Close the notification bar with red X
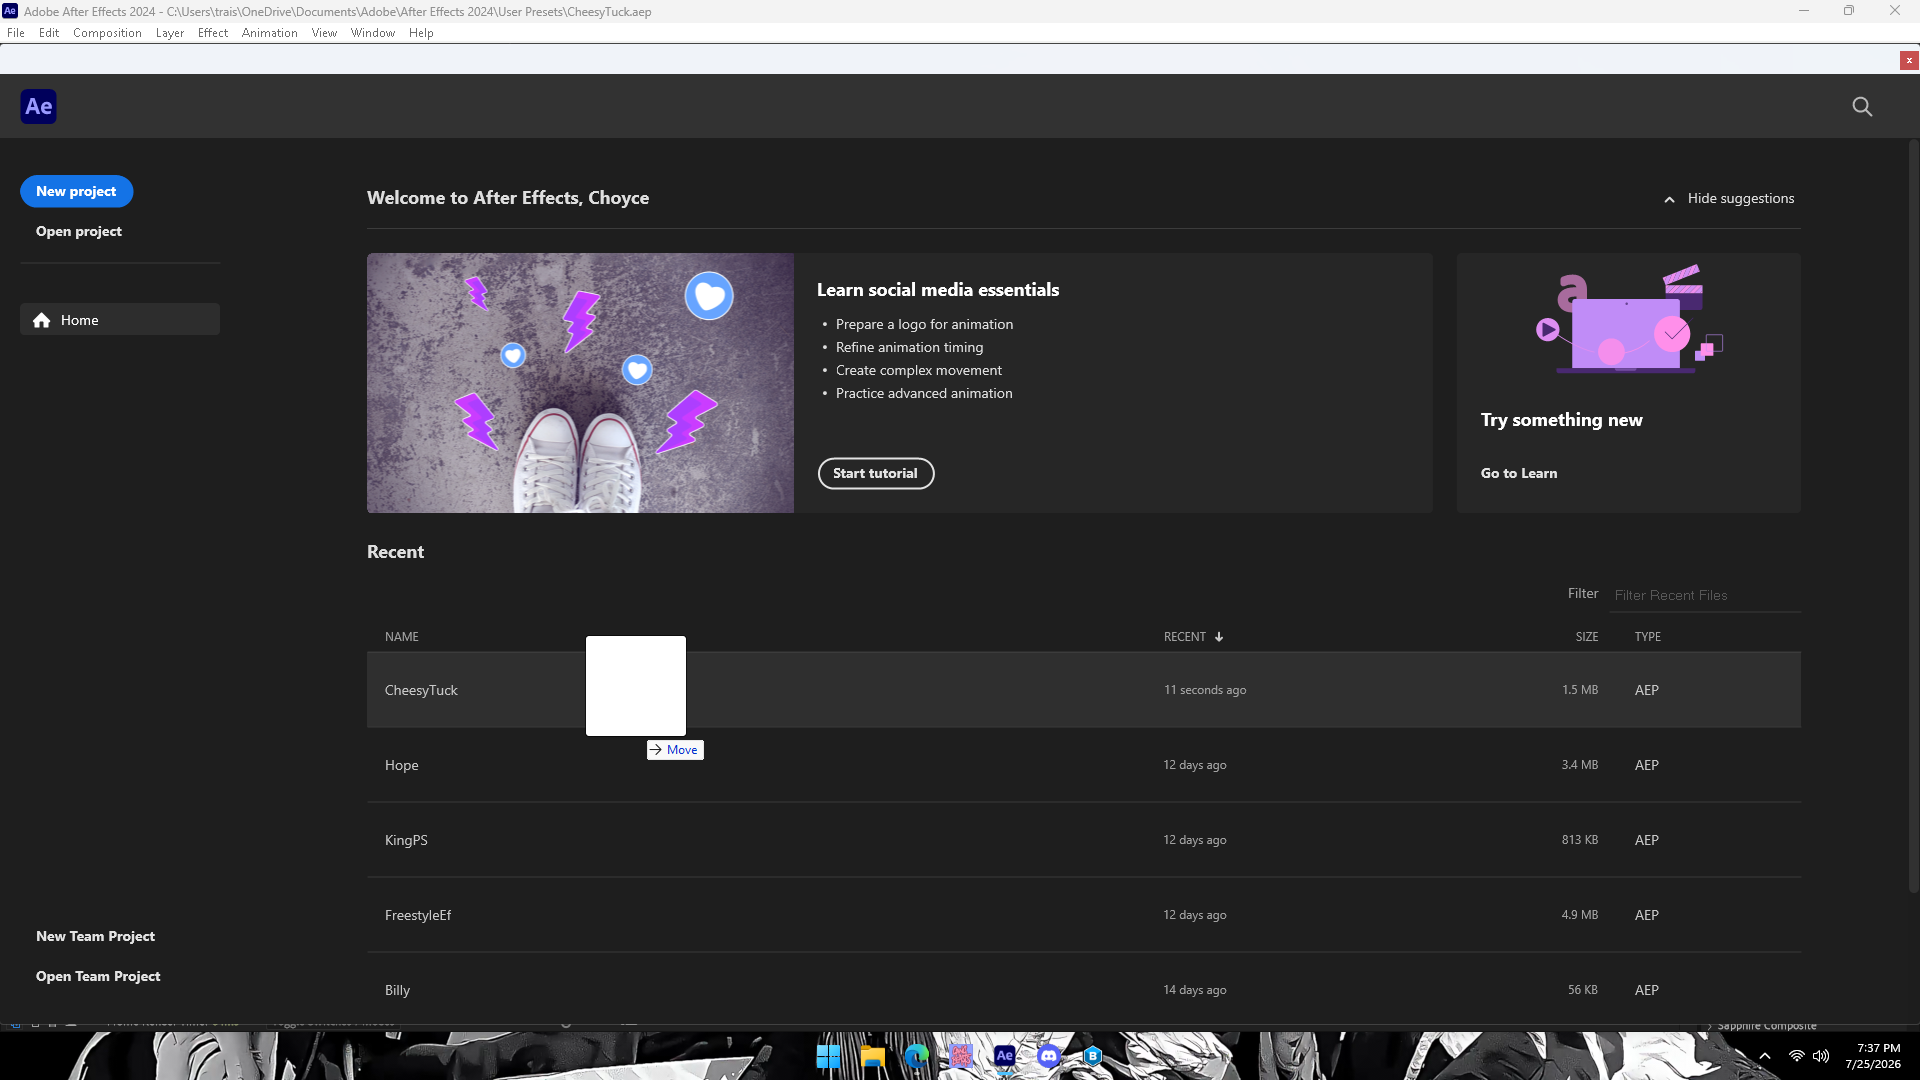The width and height of the screenshot is (1920, 1080). click(1909, 60)
